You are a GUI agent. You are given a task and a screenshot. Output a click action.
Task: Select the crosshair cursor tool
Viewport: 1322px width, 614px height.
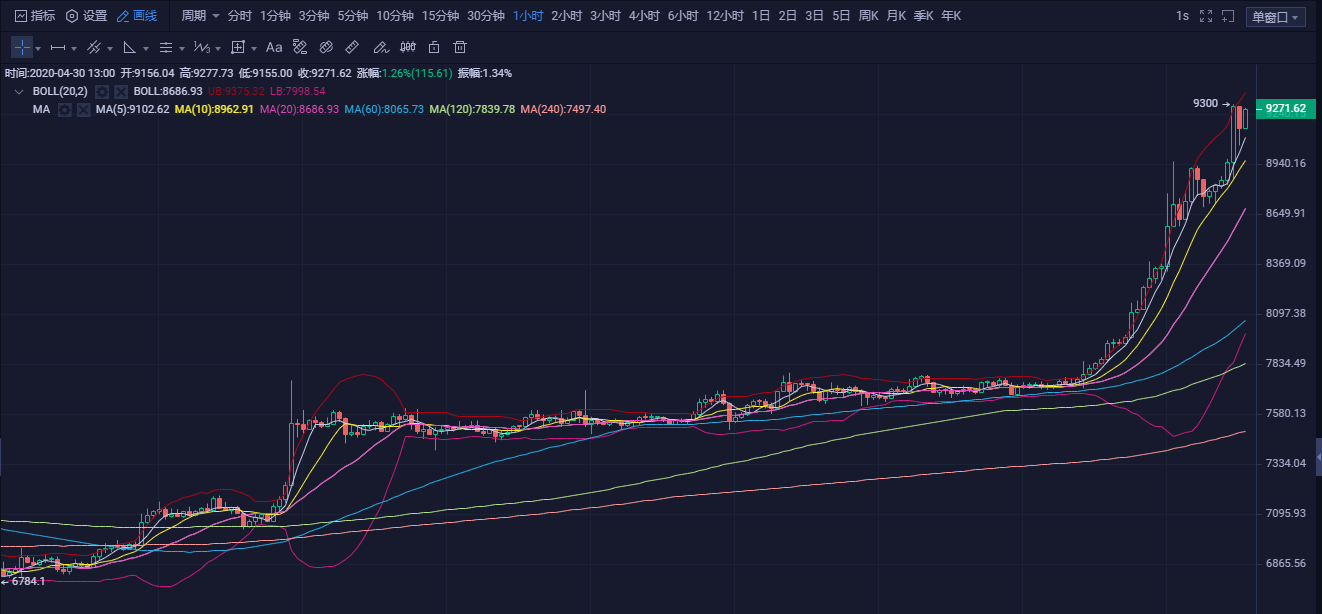[22, 47]
